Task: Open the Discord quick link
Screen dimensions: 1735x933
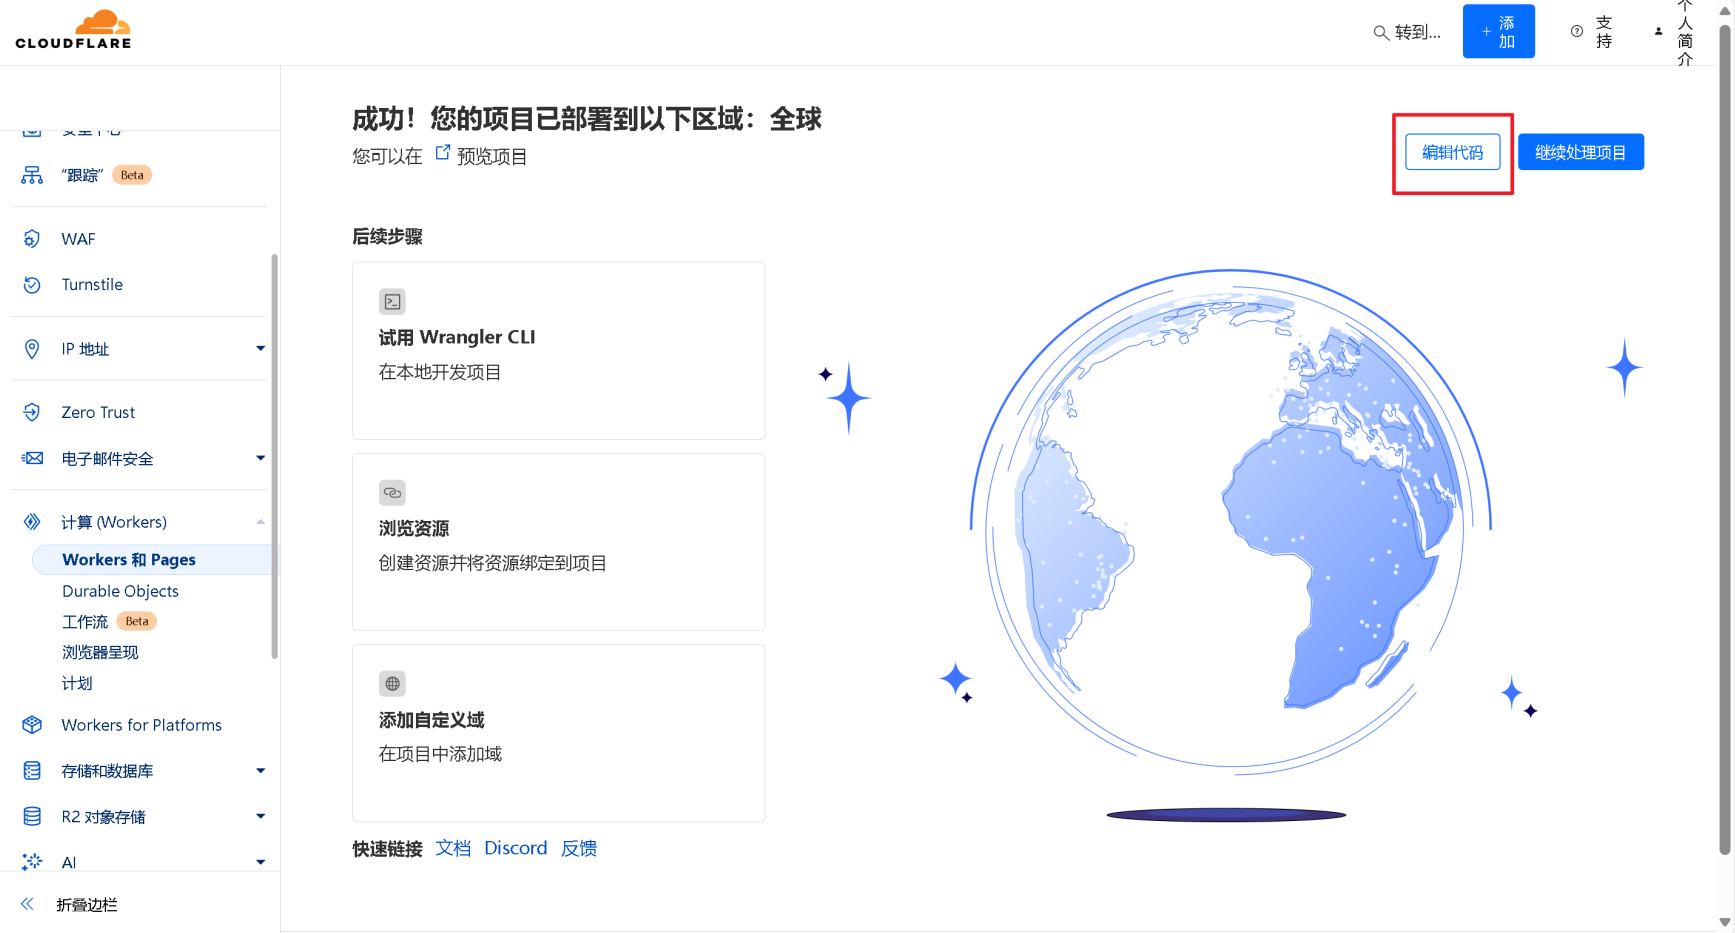Action: click(x=515, y=848)
